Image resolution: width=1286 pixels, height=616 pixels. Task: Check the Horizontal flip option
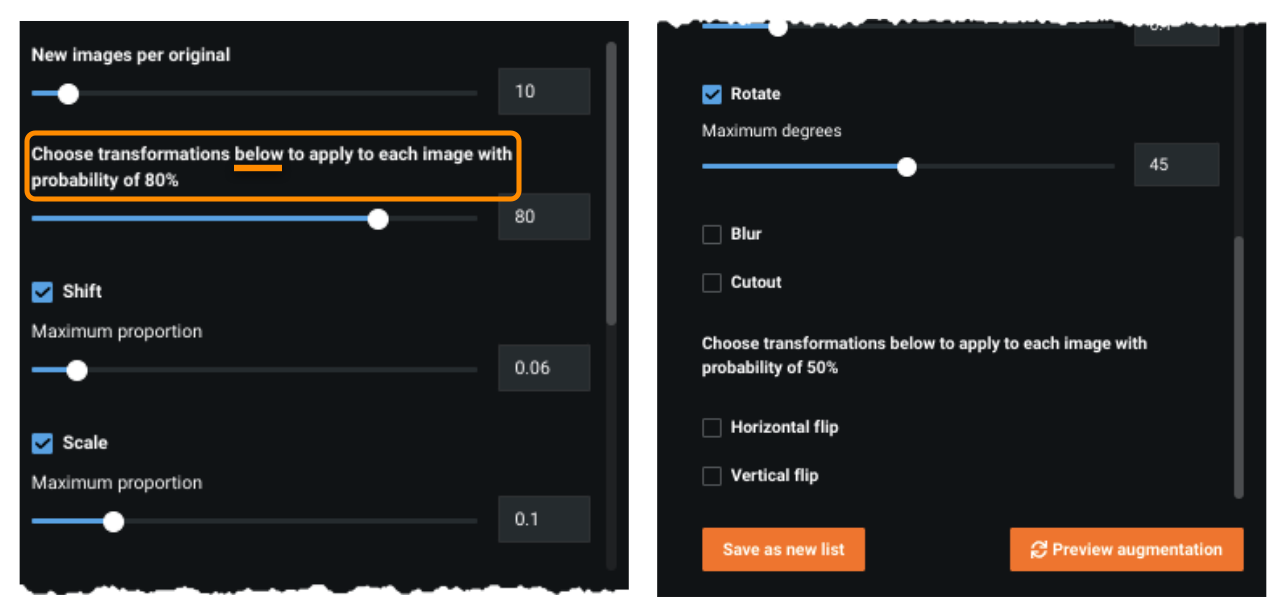click(712, 428)
